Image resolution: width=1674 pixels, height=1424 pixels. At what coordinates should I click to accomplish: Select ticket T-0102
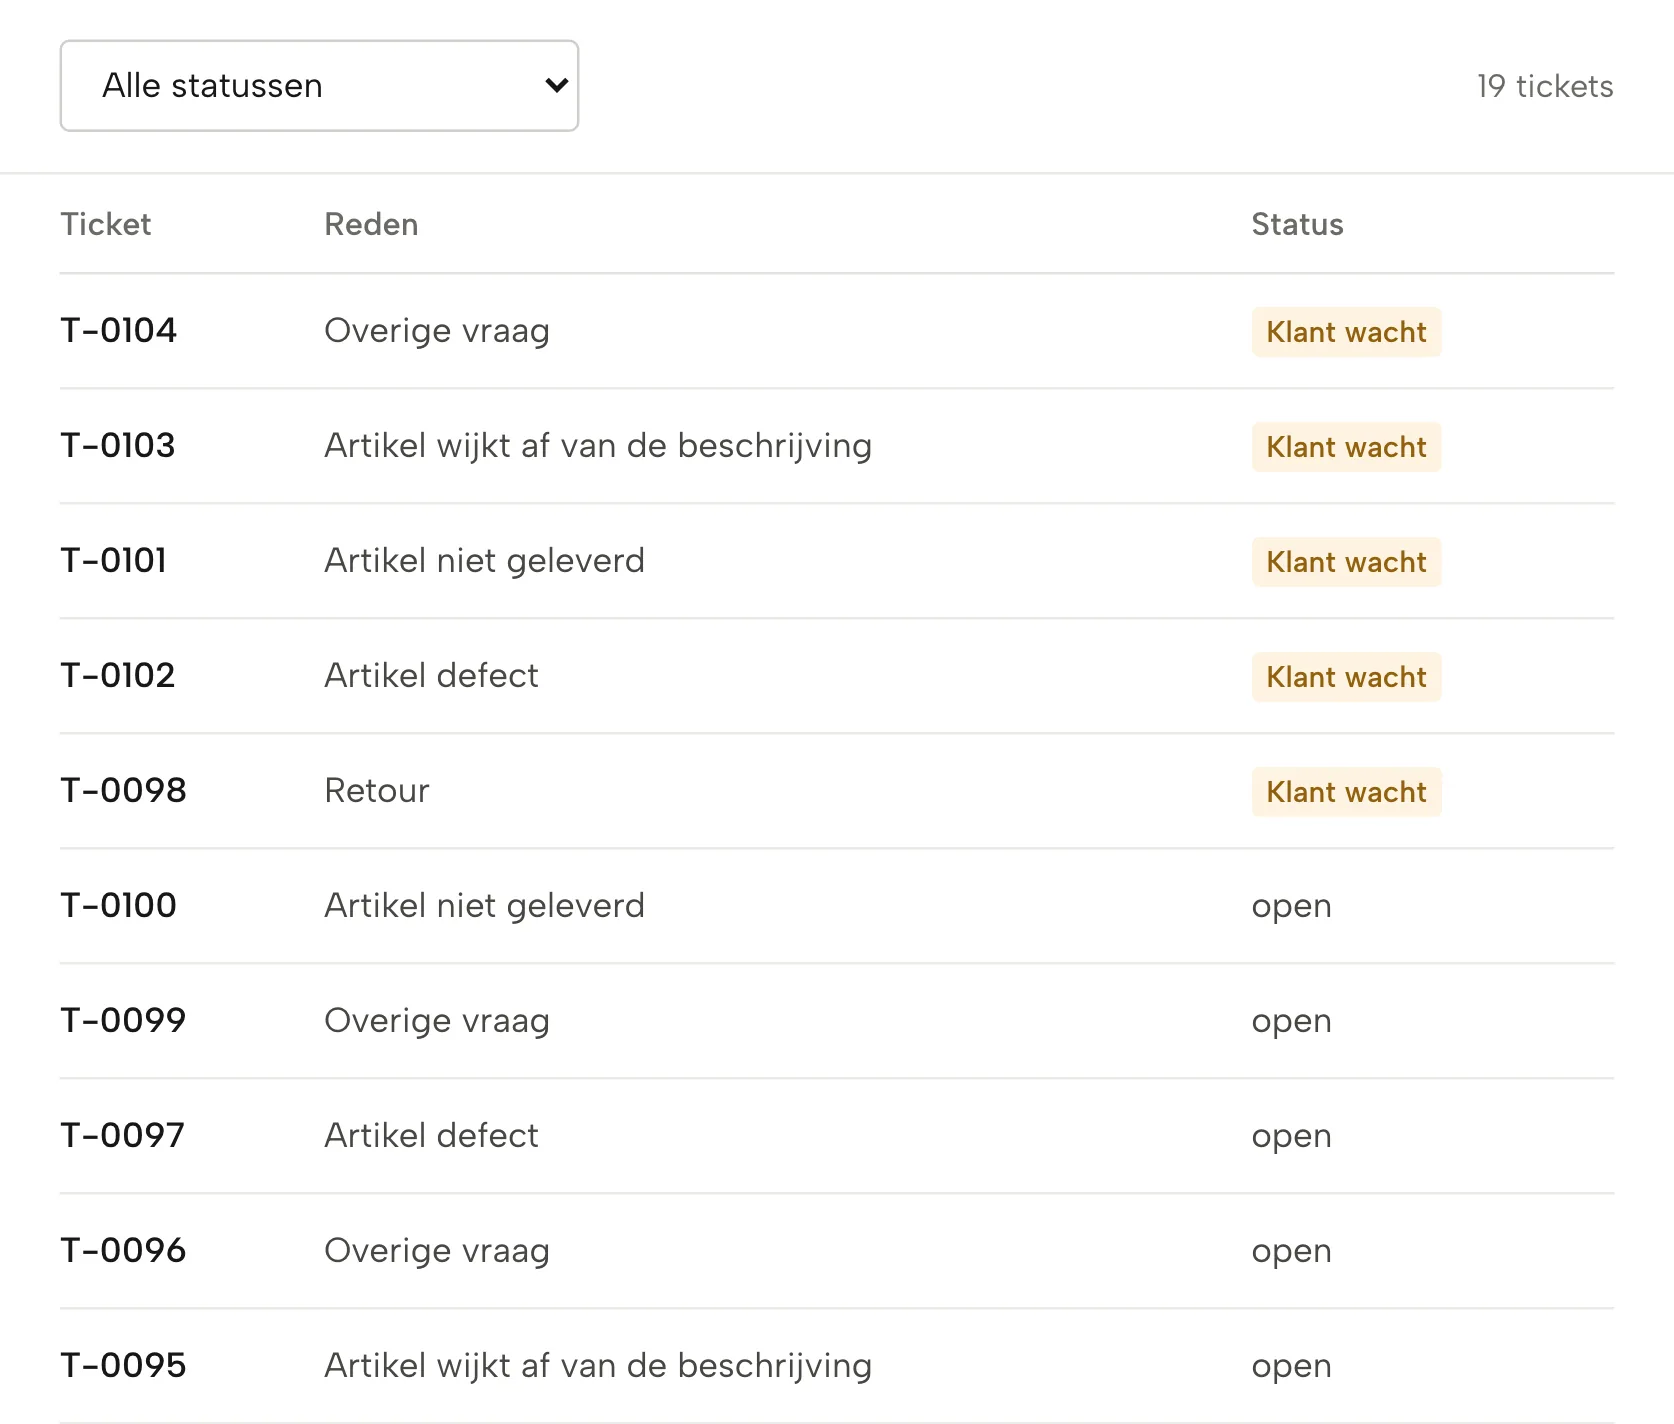118,676
